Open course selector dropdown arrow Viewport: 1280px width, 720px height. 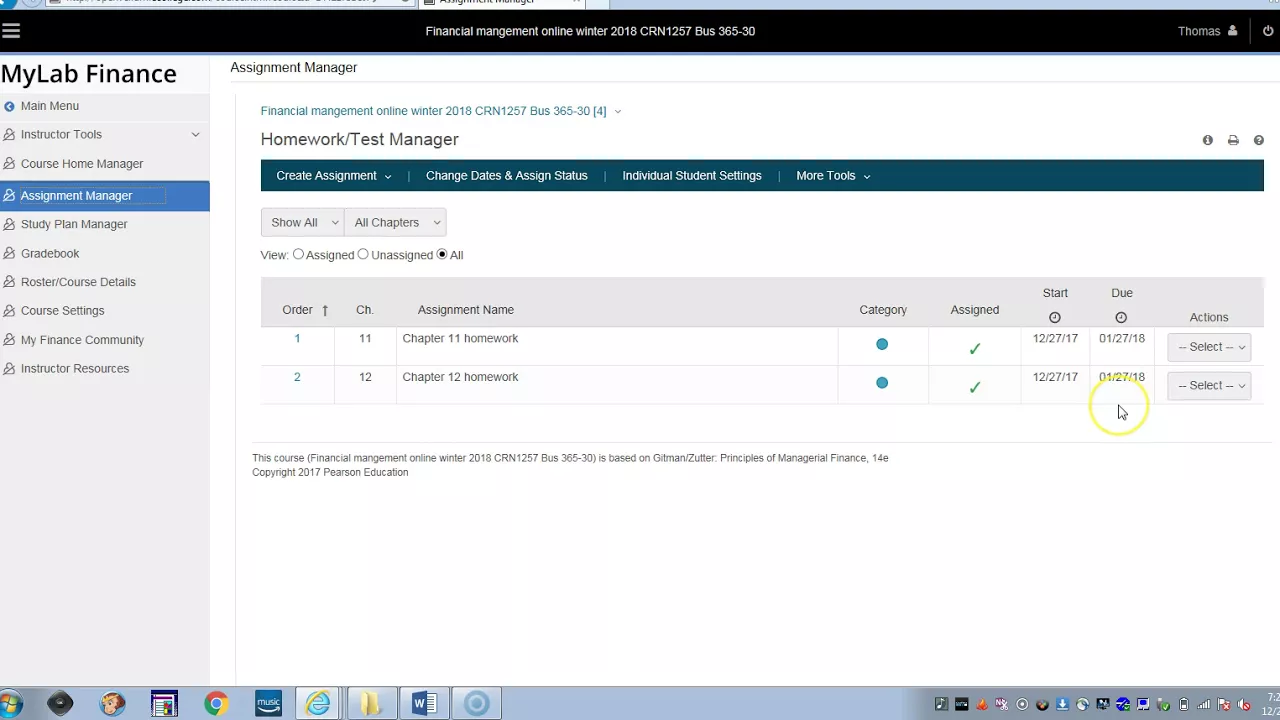(617, 112)
